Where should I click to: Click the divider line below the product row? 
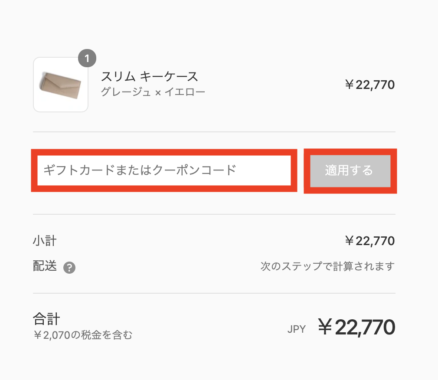(214, 132)
